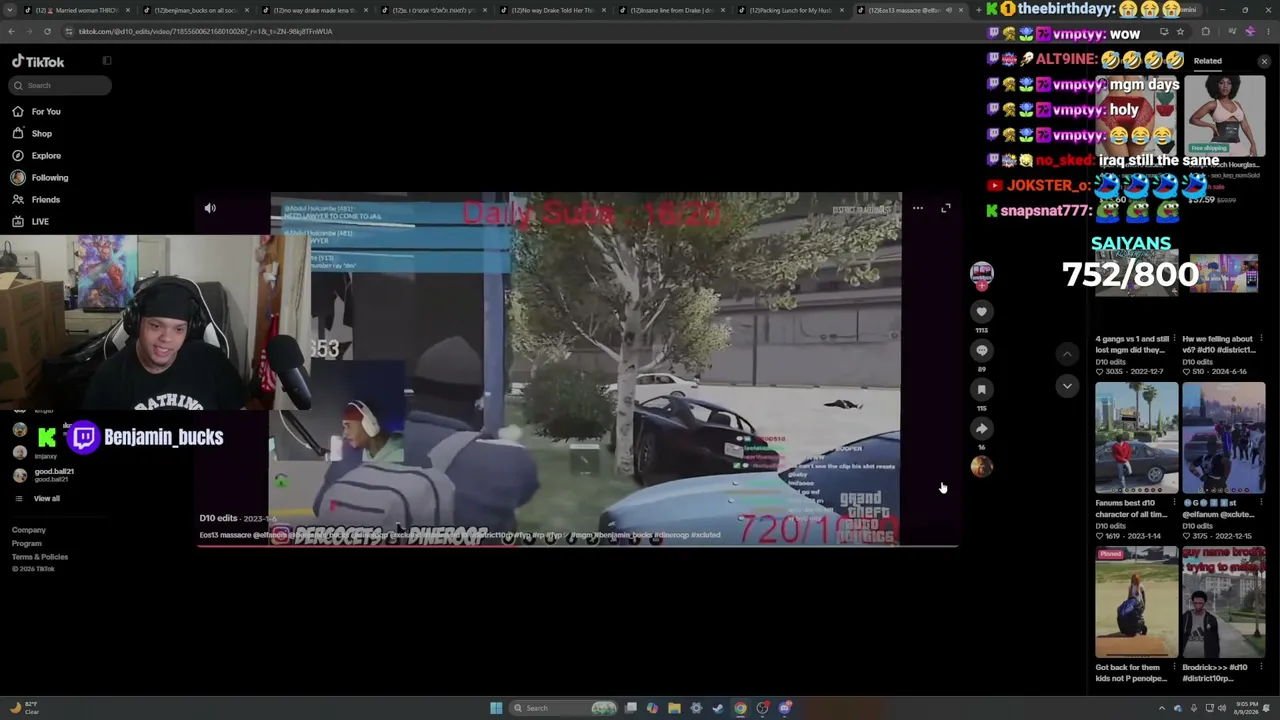Viewport: 1280px width, 720px height.
Task: Focus the TikTok search field
Action: coord(60,85)
